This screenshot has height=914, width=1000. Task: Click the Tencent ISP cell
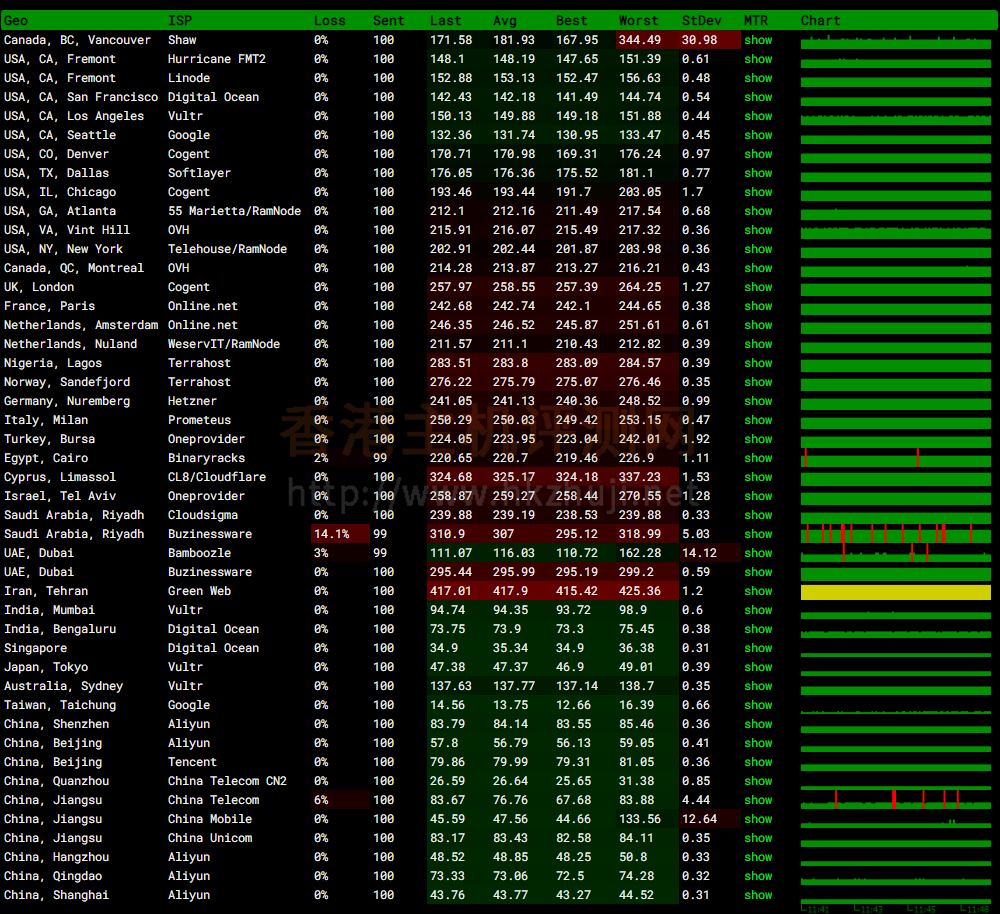pos(192,762)
